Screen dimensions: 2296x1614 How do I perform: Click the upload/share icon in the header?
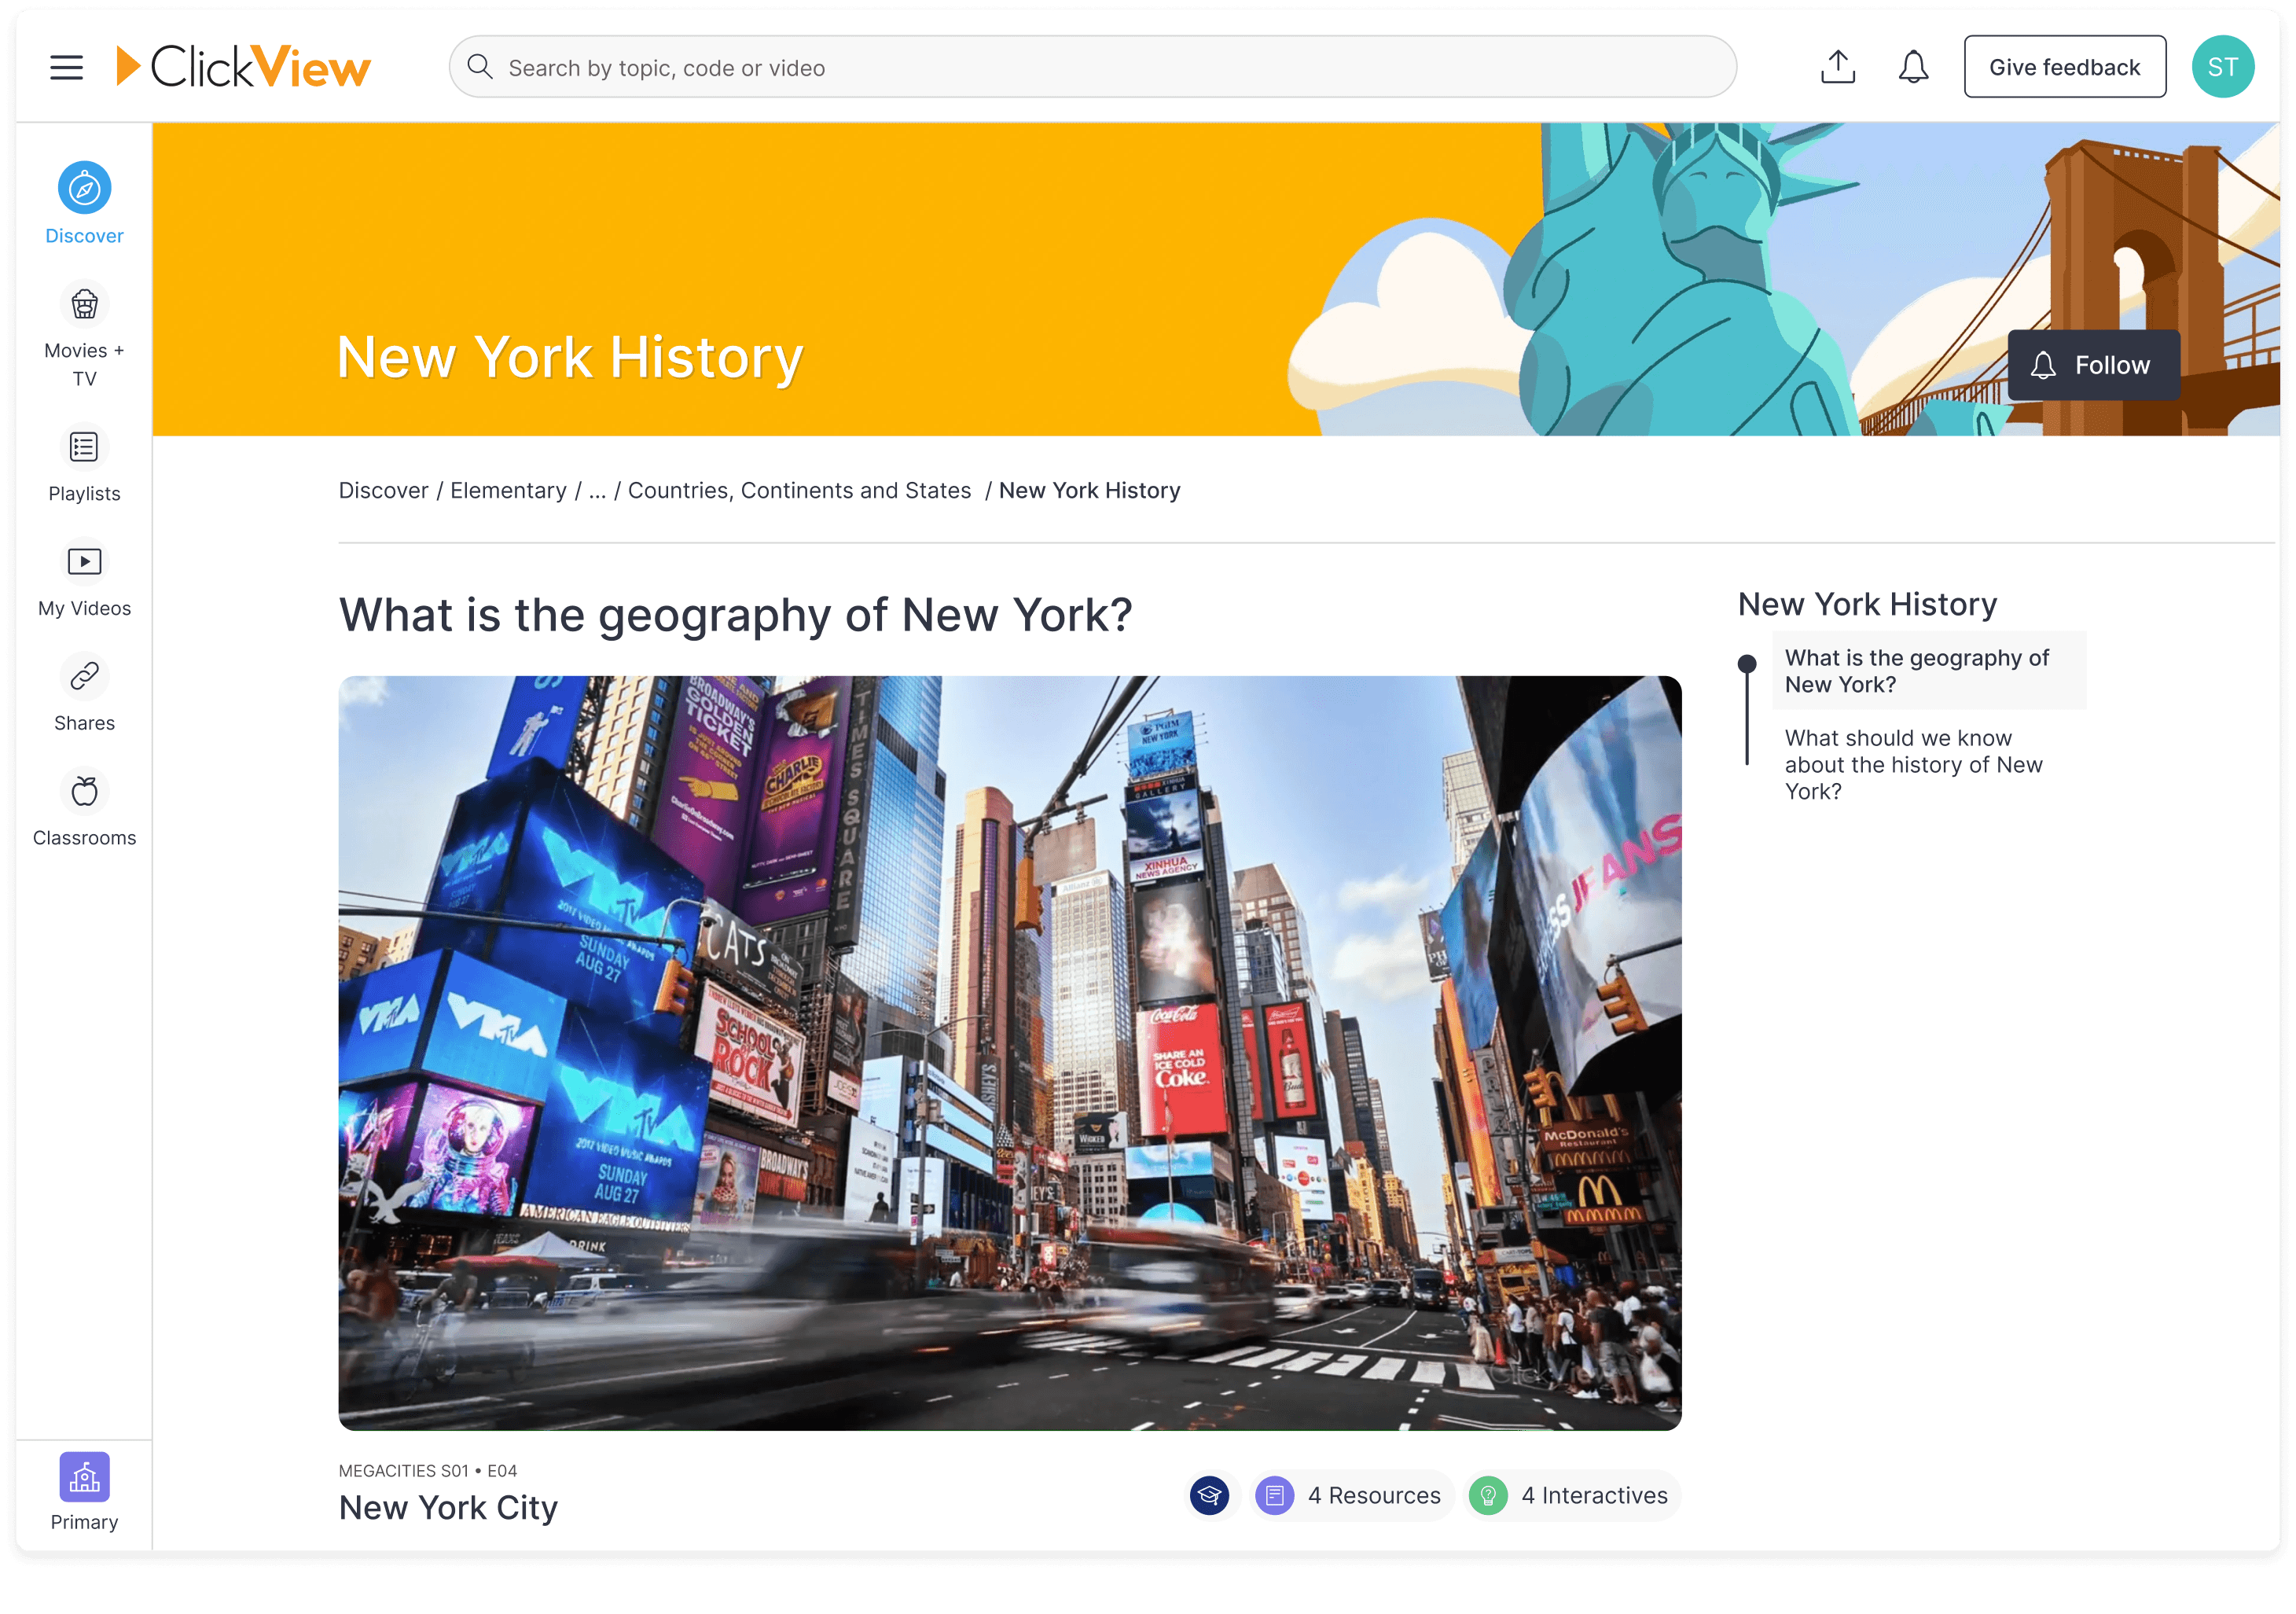click(1837, 66)
